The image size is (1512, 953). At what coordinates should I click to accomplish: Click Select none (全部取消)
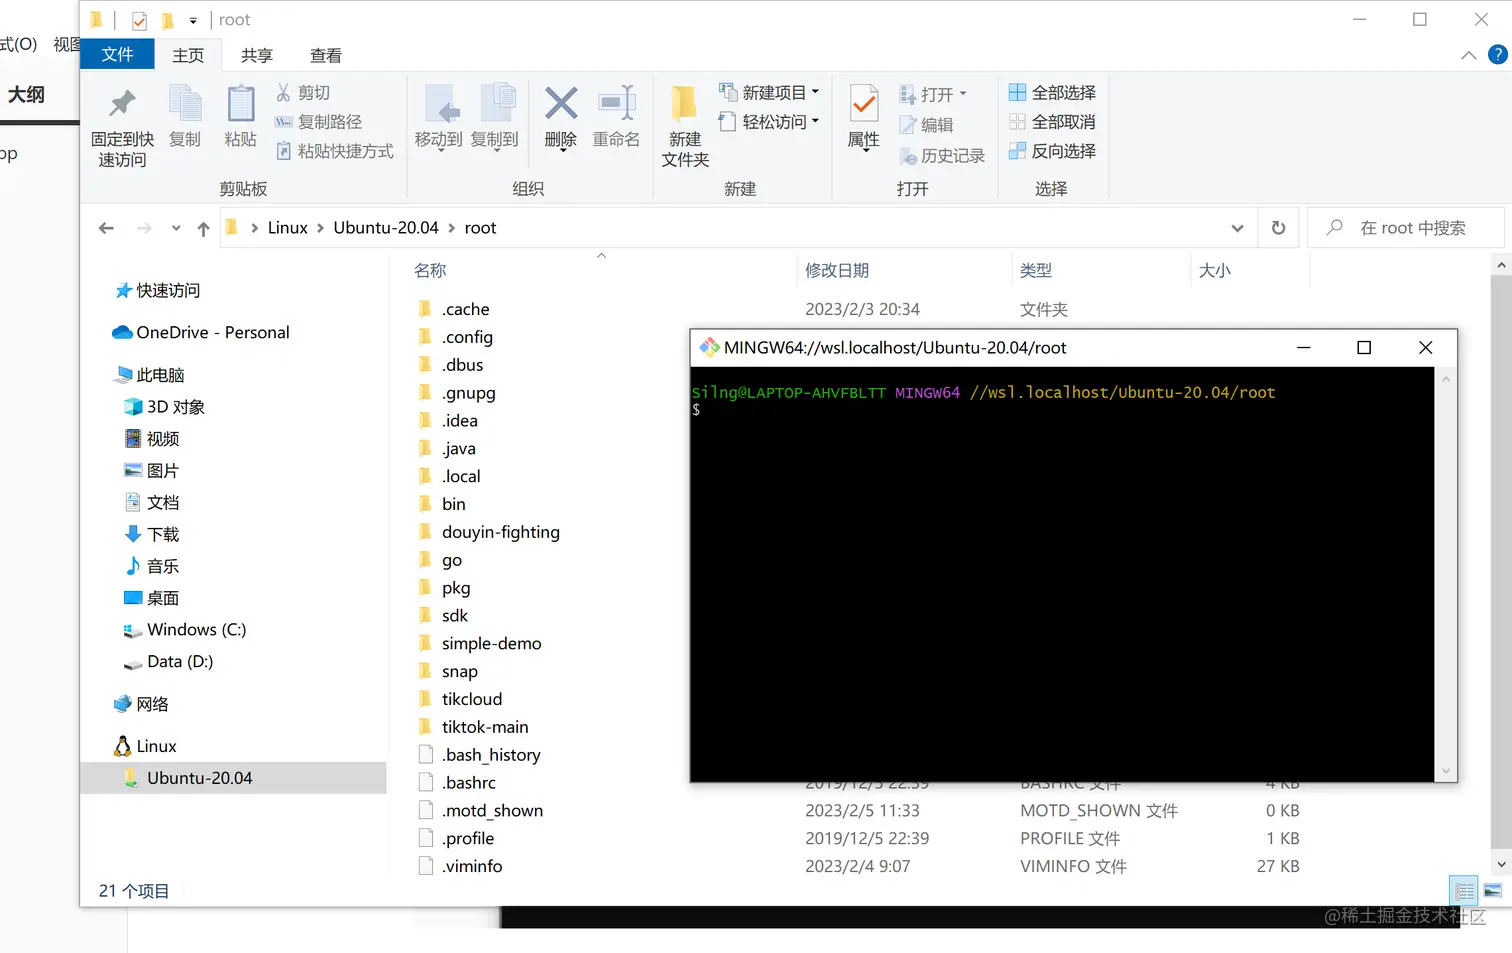pos(1052,122)
